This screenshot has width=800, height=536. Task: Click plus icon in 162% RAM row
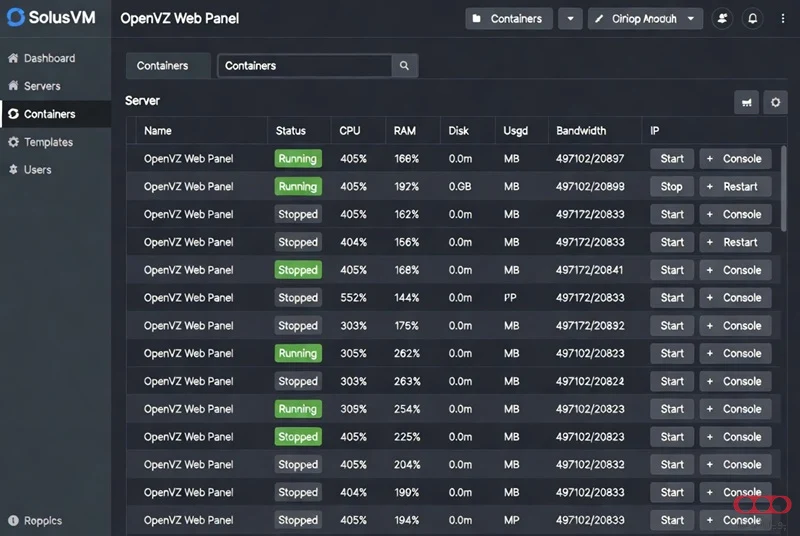pos(710,214)
